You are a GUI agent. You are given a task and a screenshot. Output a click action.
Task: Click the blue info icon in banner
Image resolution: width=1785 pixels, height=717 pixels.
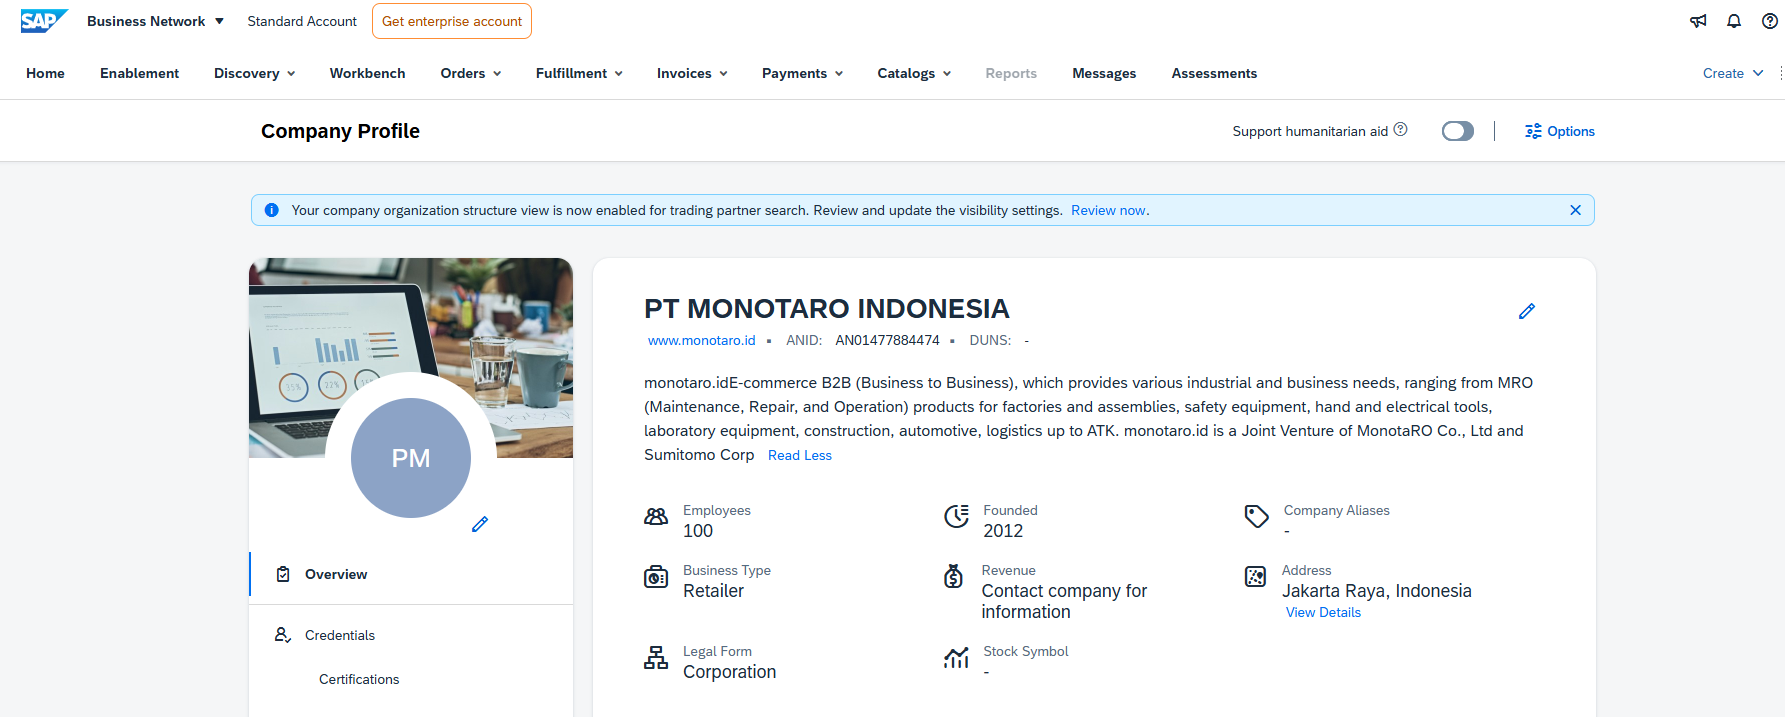pos(271,210)
